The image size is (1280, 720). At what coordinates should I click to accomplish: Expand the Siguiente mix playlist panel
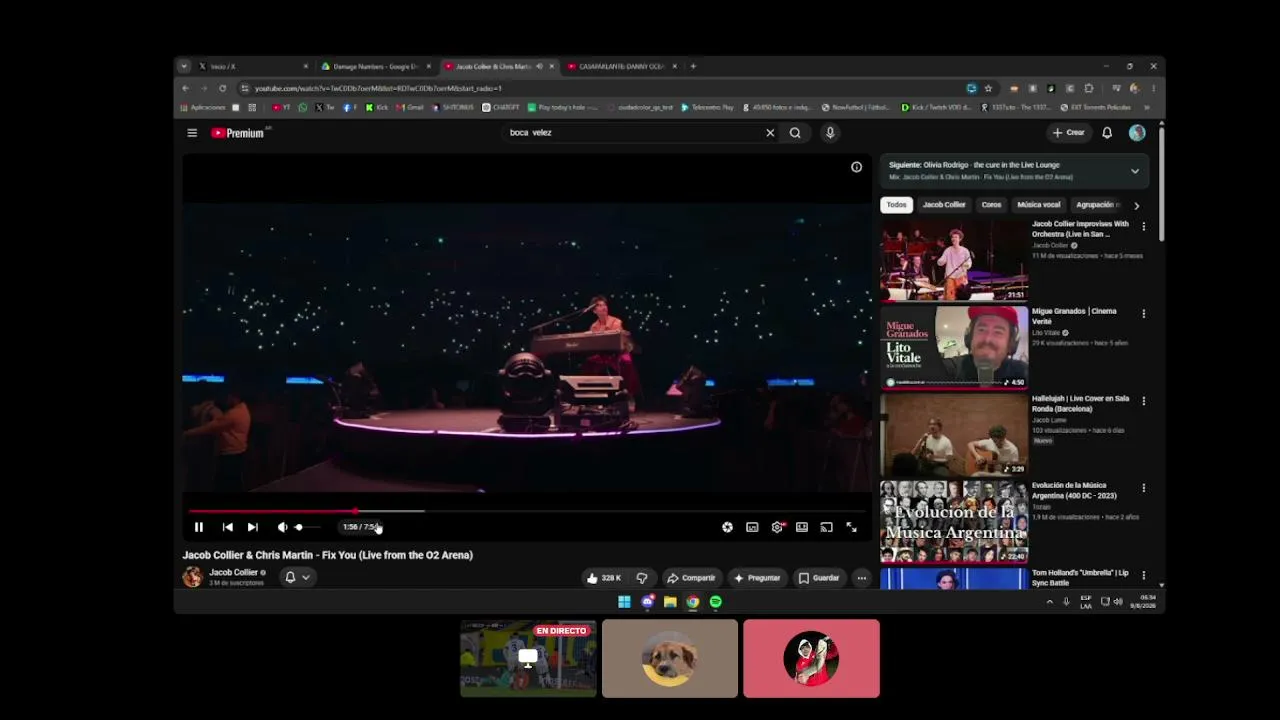click(x=1135, y=171)
